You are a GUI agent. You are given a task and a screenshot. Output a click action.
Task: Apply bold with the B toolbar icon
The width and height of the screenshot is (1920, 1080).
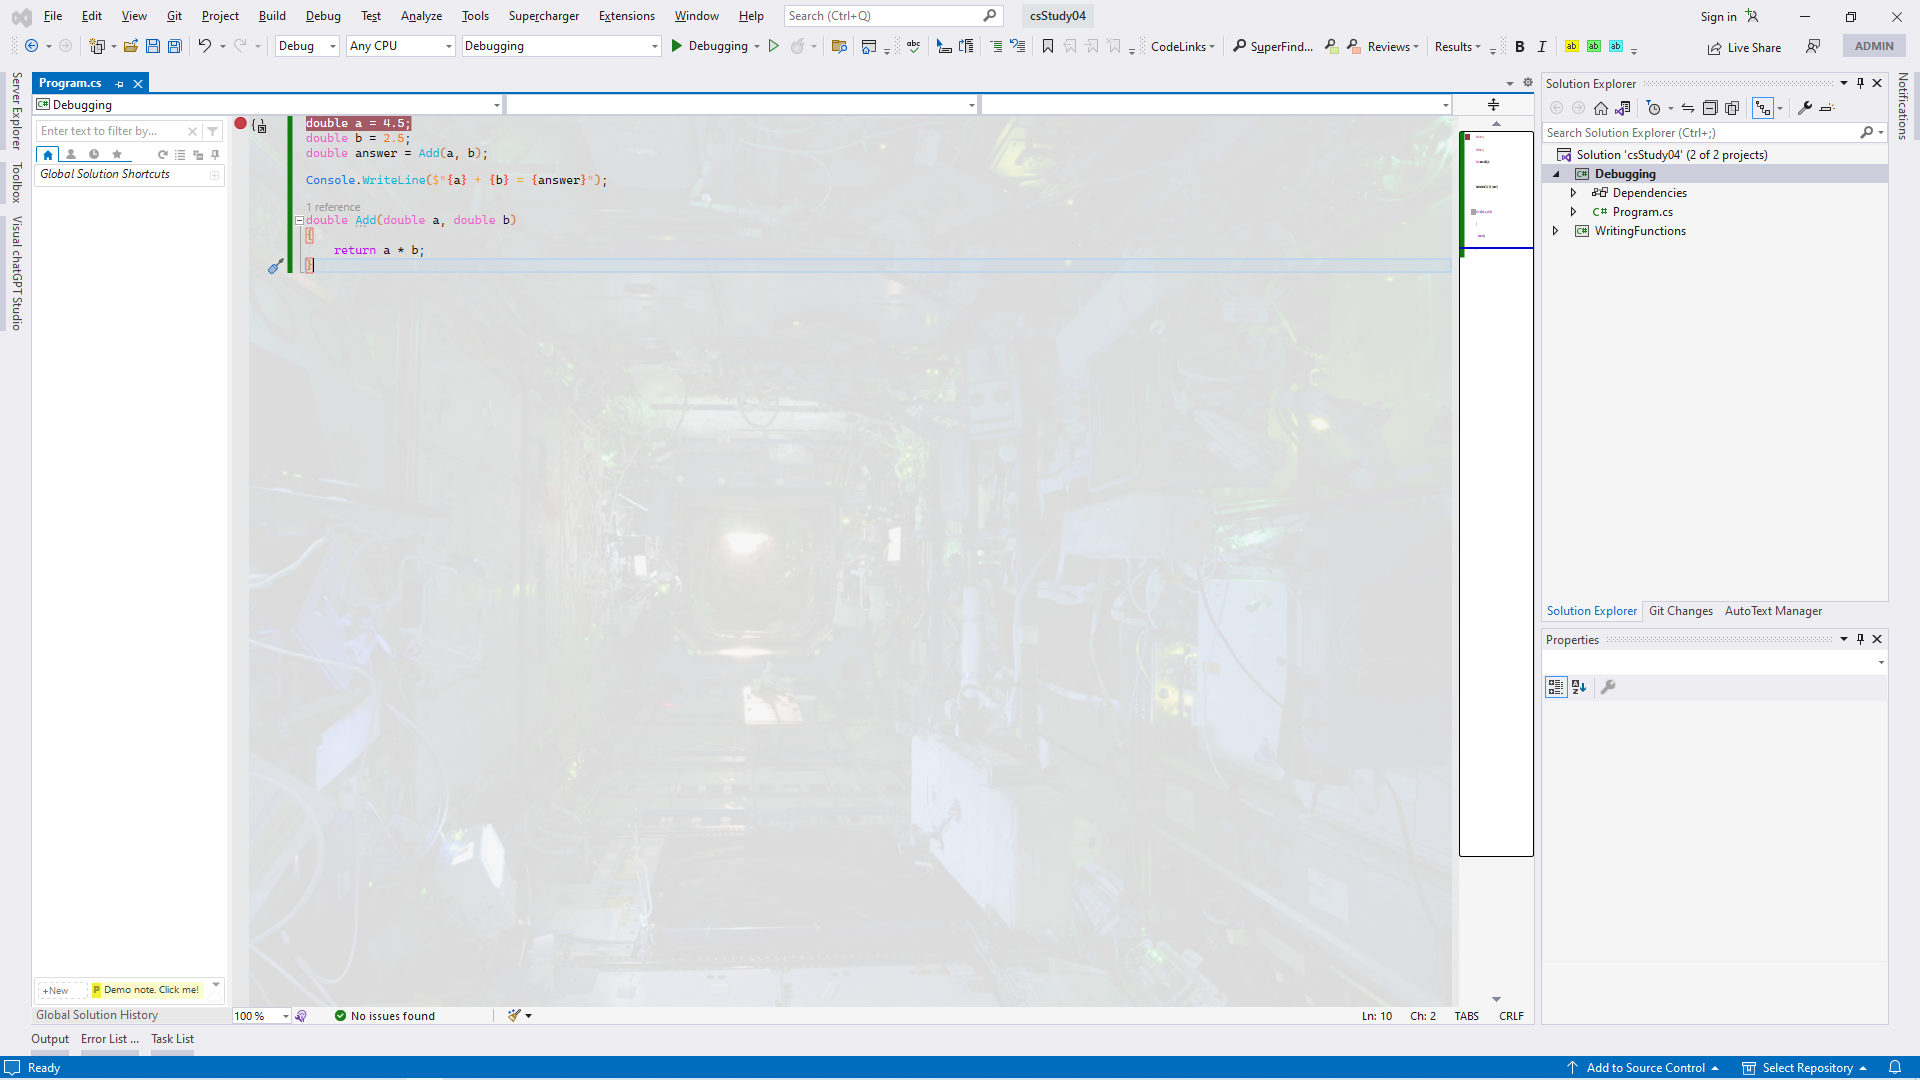point(1519,46)
